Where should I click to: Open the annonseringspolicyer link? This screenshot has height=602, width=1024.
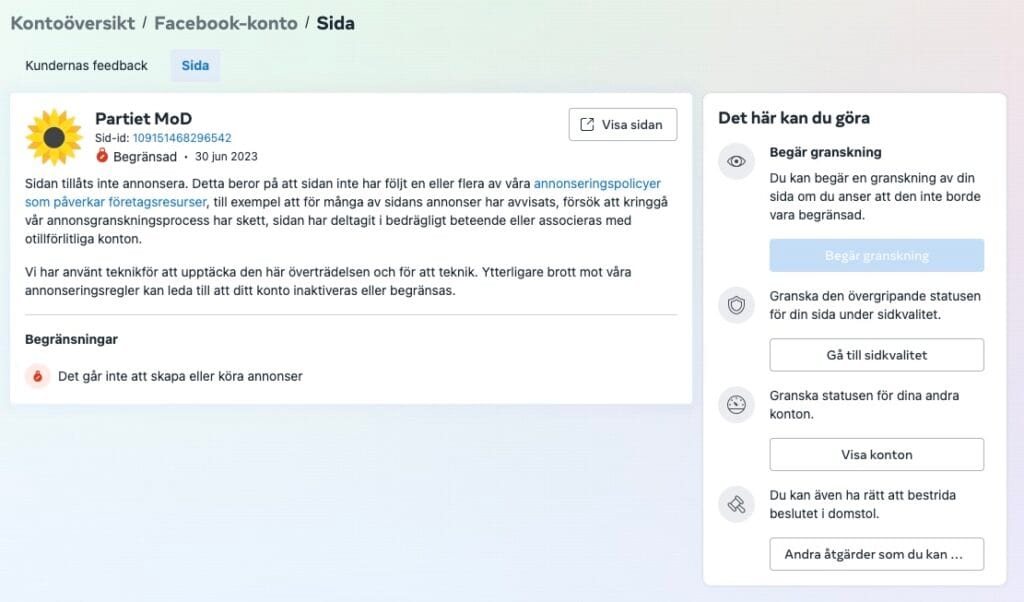tap(598, 183)
